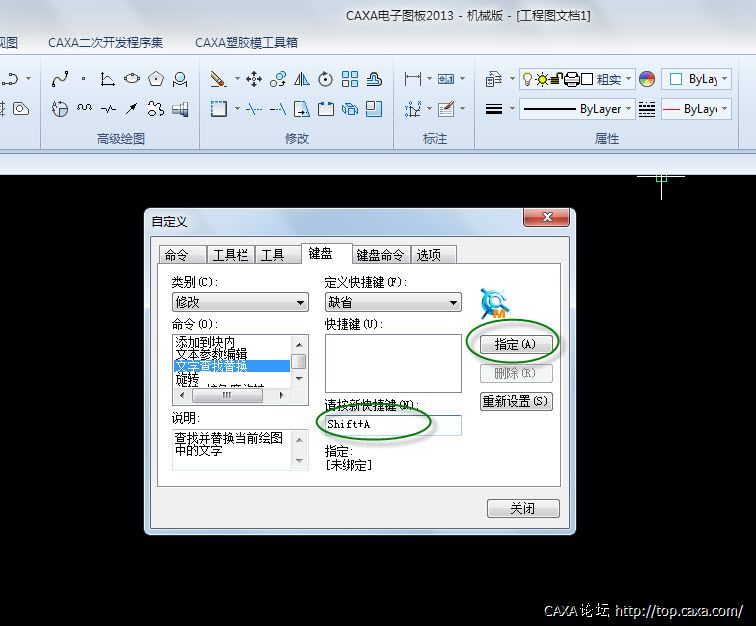Select the extend line tool
756x626 pixels.
pos(278,109)
